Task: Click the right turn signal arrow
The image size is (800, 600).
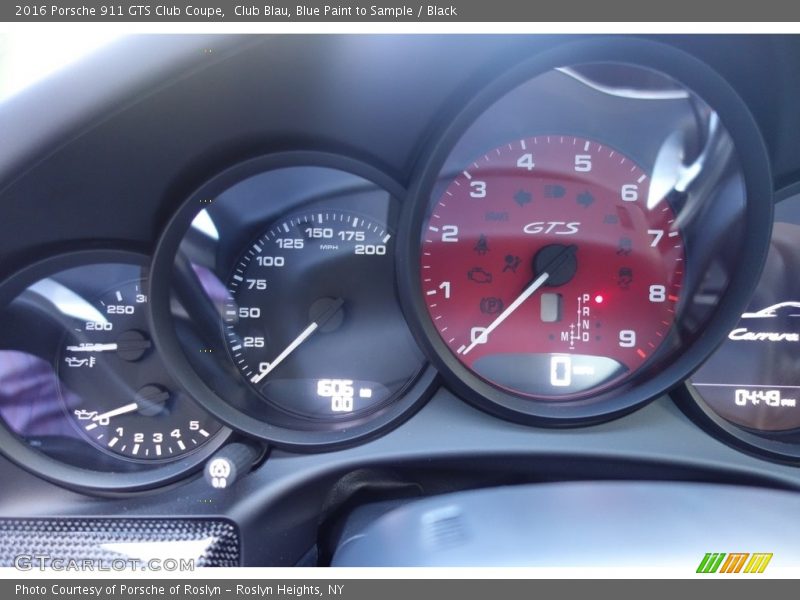Action: tap(586, 198)
